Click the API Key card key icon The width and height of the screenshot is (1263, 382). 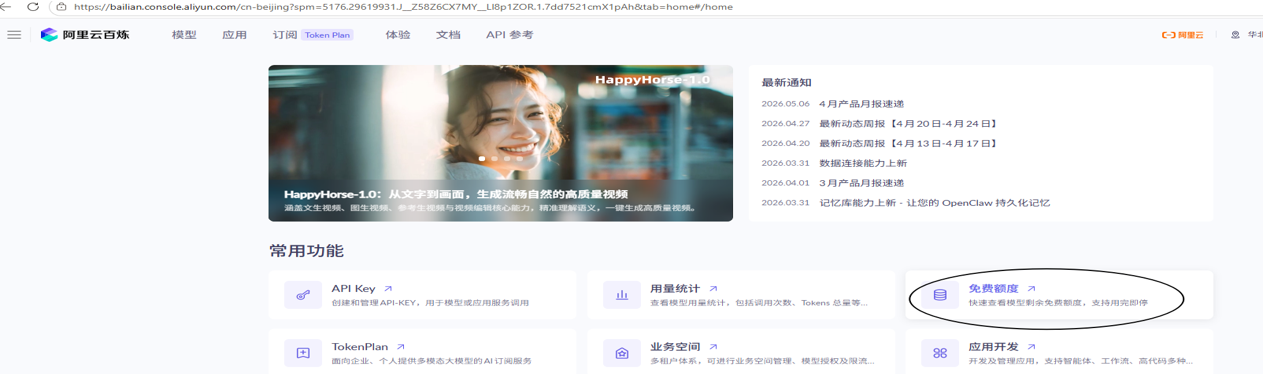[303, 295]
